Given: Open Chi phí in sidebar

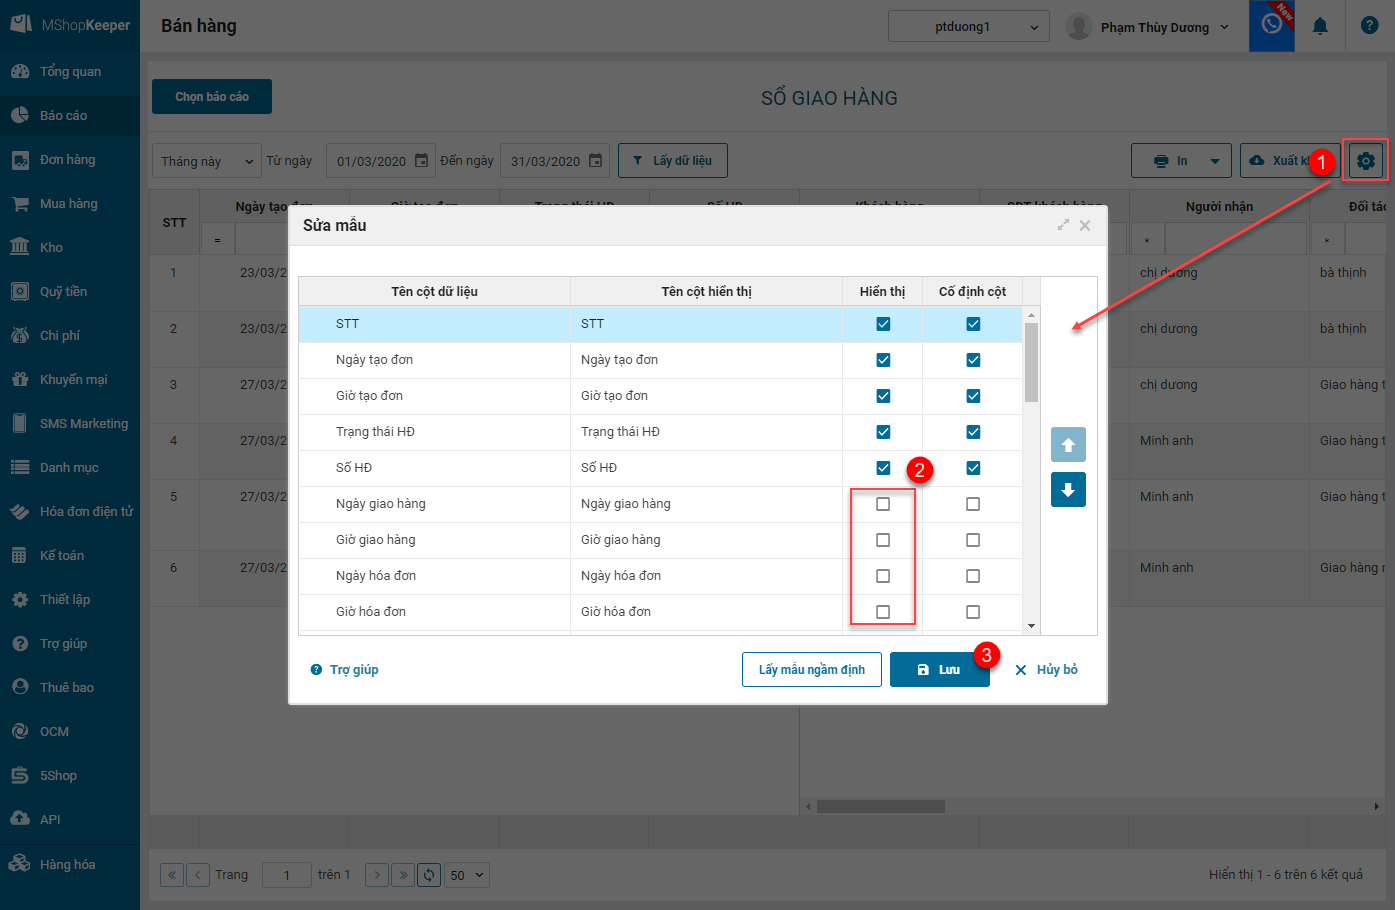Looking at the screenshot, I should [x=70, y=336].
